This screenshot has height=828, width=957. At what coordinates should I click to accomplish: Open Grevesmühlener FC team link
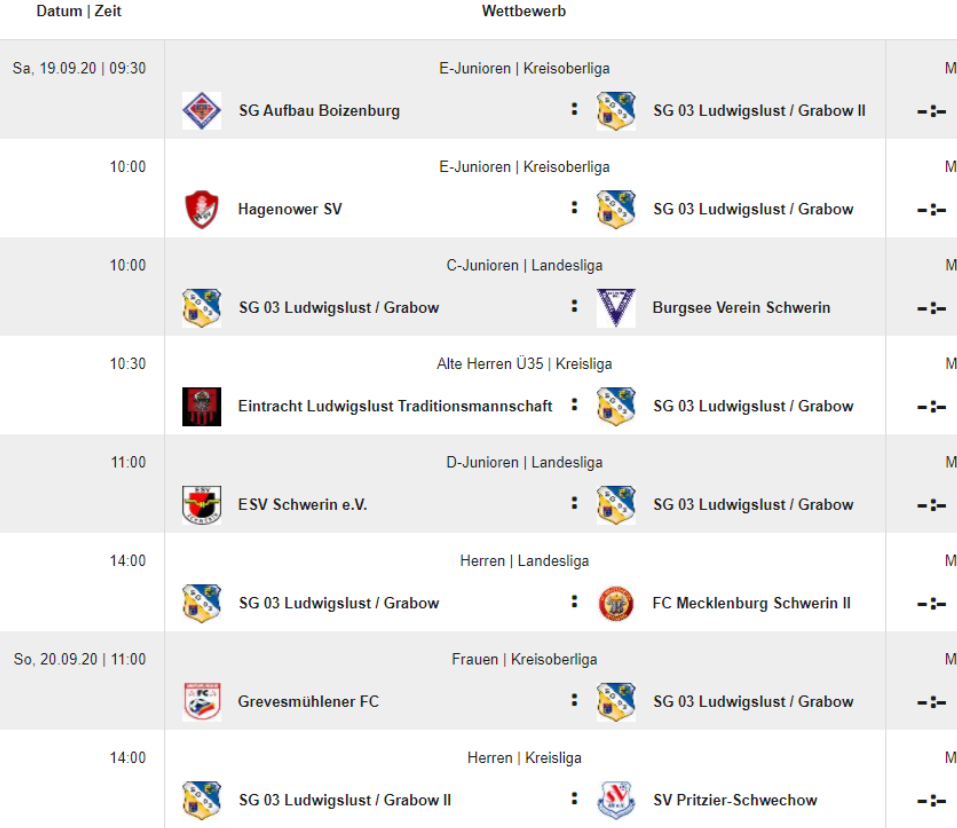[308, 702]
